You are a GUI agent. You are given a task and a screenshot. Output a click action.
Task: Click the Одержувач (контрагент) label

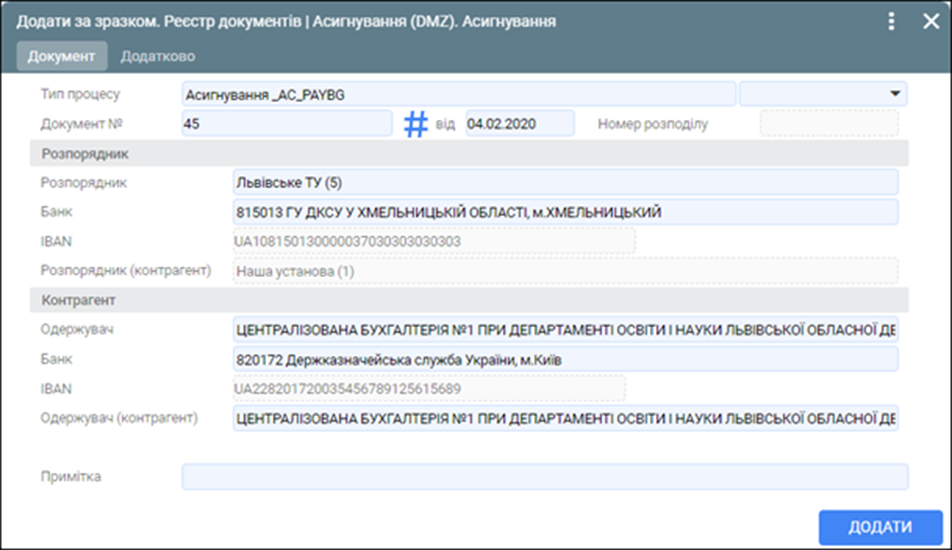(119, 418)
